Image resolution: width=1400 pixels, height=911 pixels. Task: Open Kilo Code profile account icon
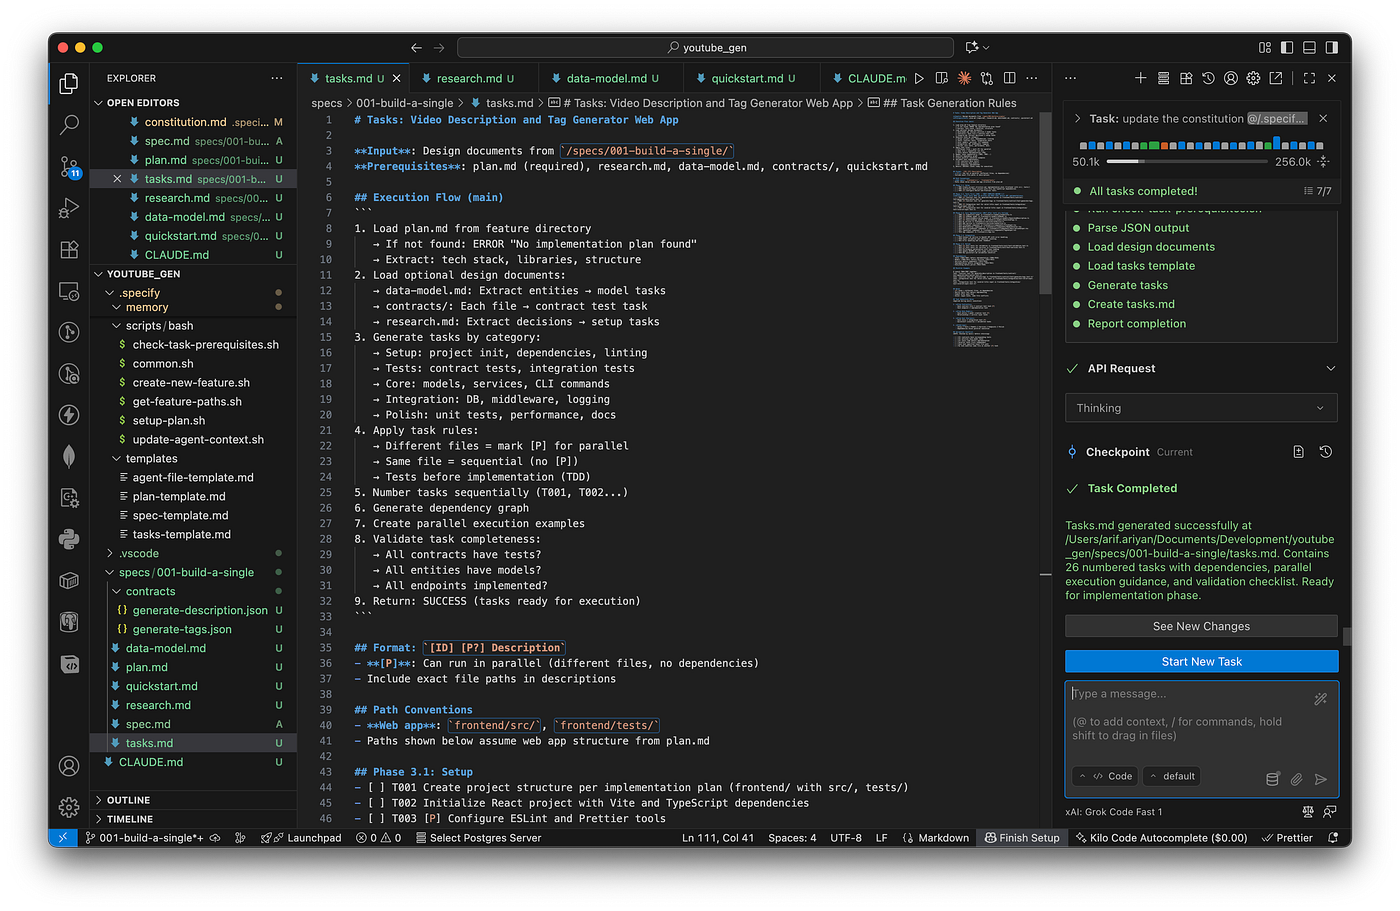1231,78
